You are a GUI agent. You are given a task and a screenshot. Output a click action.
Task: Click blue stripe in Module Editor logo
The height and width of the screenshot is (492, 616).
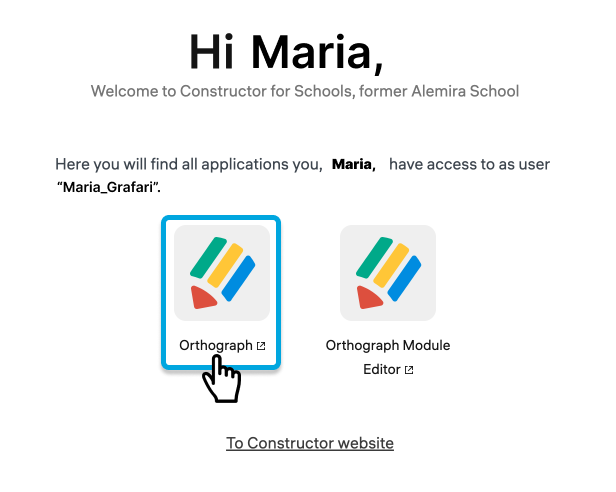[x=405, y=279]
